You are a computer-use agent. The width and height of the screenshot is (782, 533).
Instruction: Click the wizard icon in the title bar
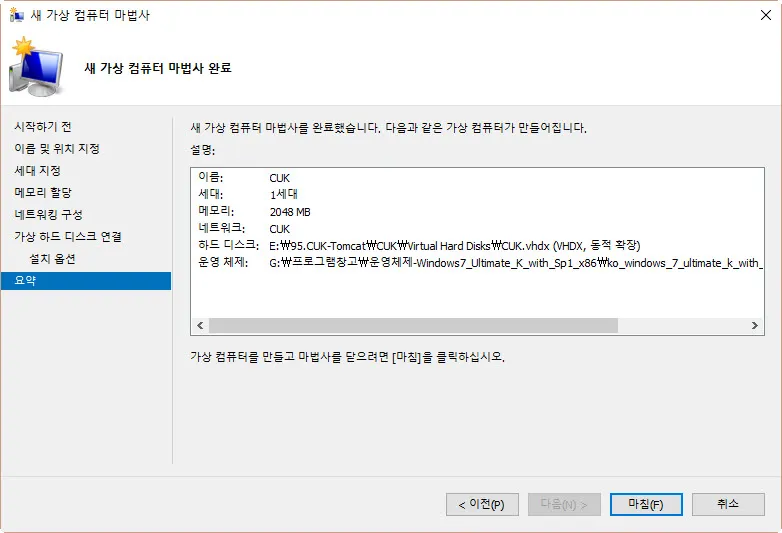(16, 15)
